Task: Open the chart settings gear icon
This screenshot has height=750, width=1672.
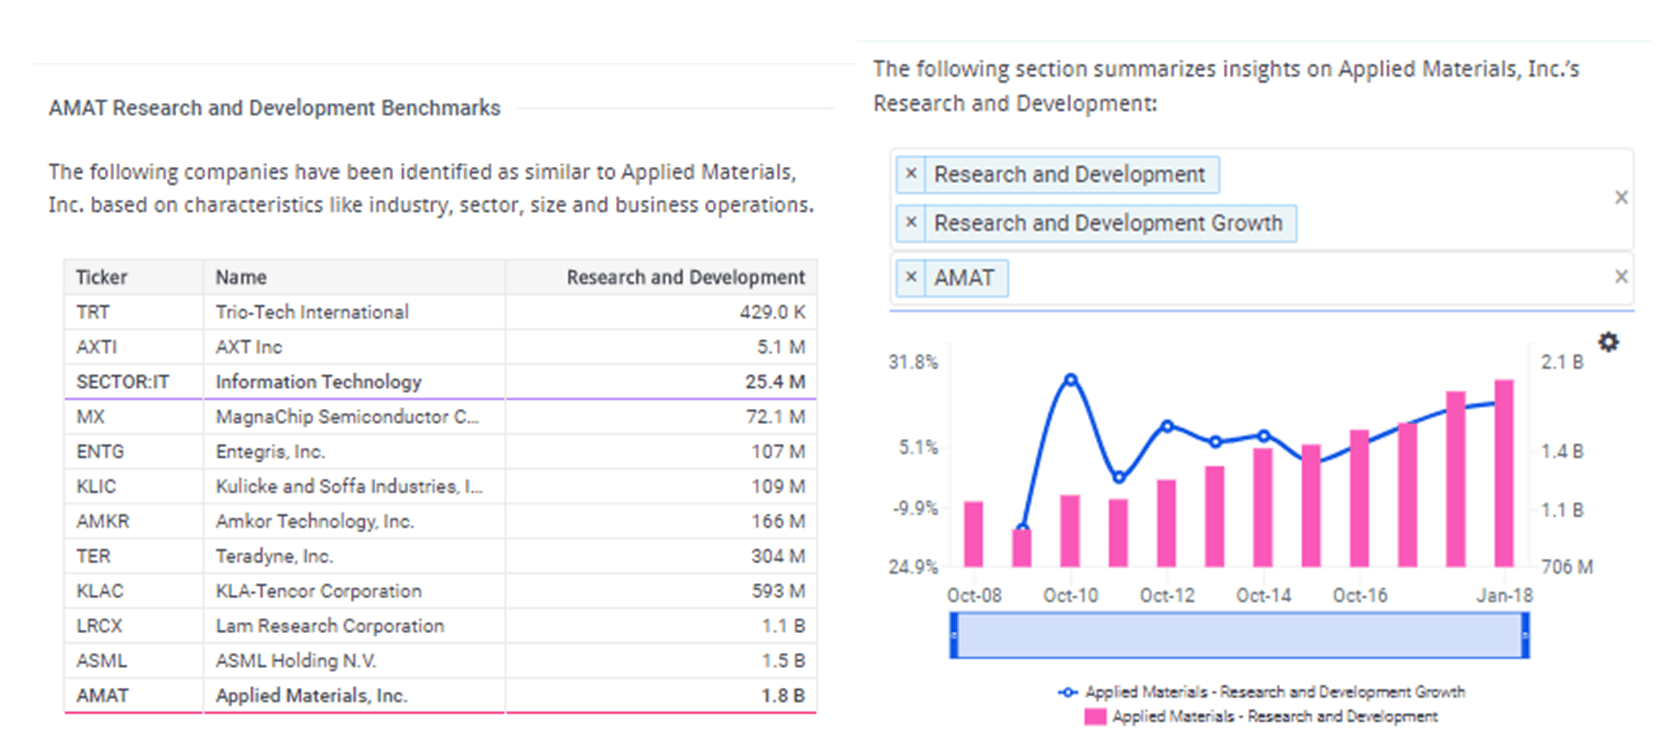Action: (1608, 342)
